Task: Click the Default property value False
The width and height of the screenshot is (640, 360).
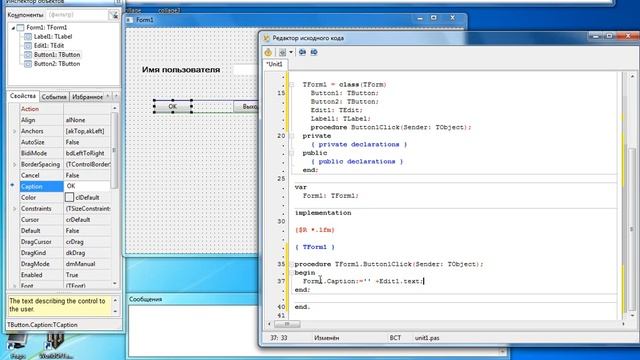Action: pyautogui.click(x=87, y=231)
